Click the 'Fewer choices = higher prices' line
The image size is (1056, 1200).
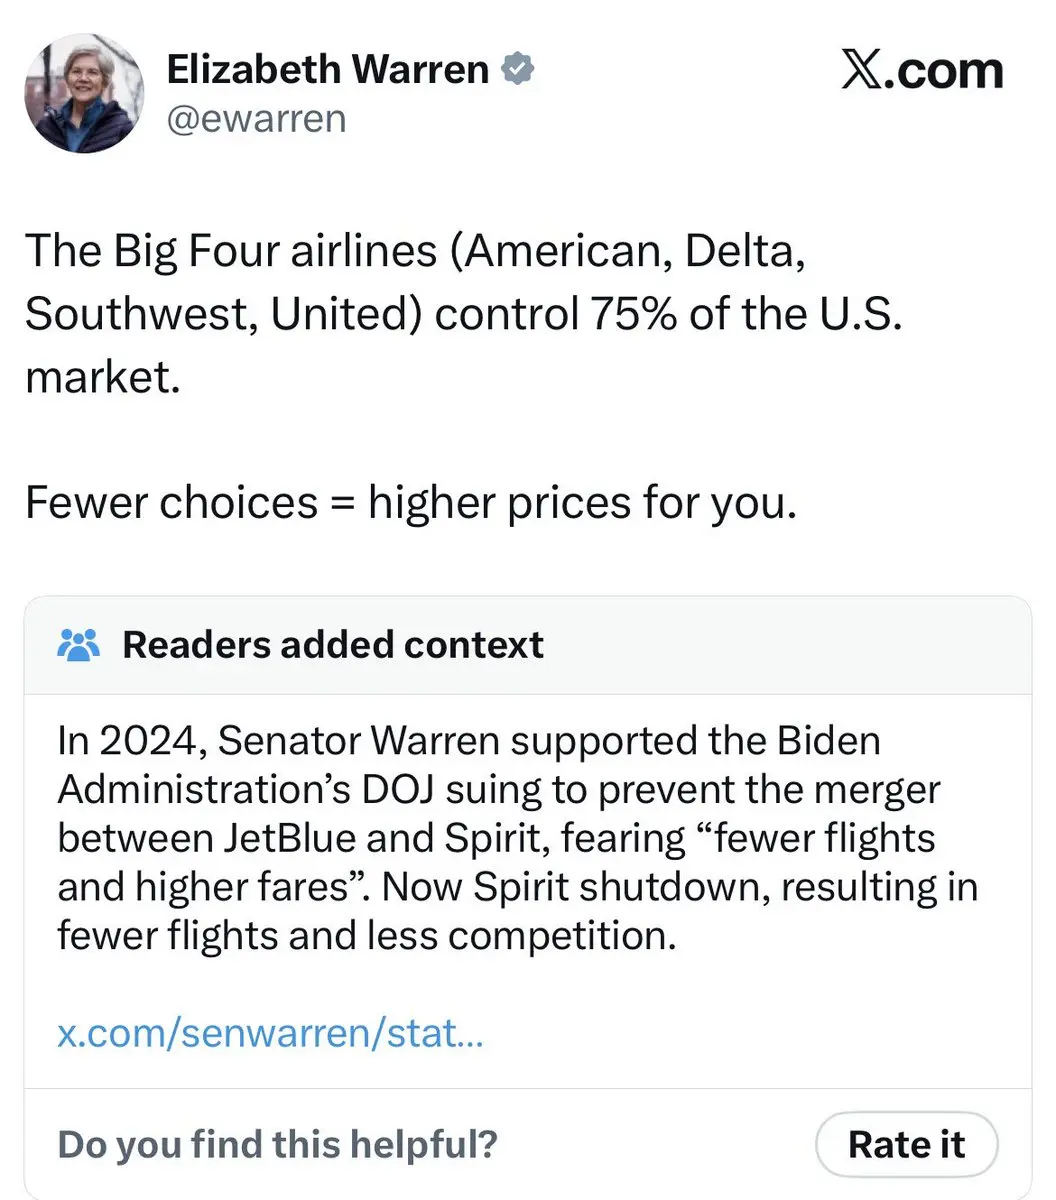coord(411,502)
